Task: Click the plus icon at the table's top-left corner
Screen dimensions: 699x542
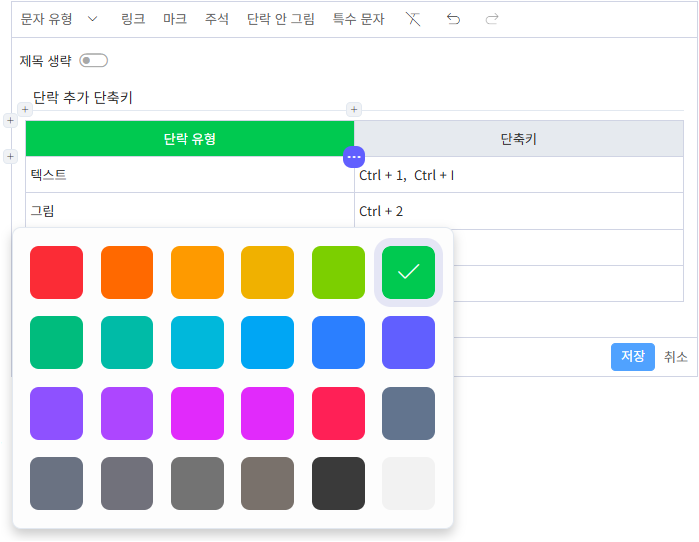Action: coord(11,121)
